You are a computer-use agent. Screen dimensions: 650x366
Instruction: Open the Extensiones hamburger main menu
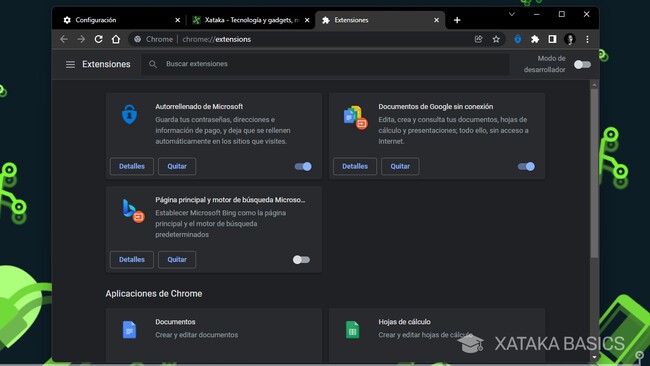[x=70, y=64]
